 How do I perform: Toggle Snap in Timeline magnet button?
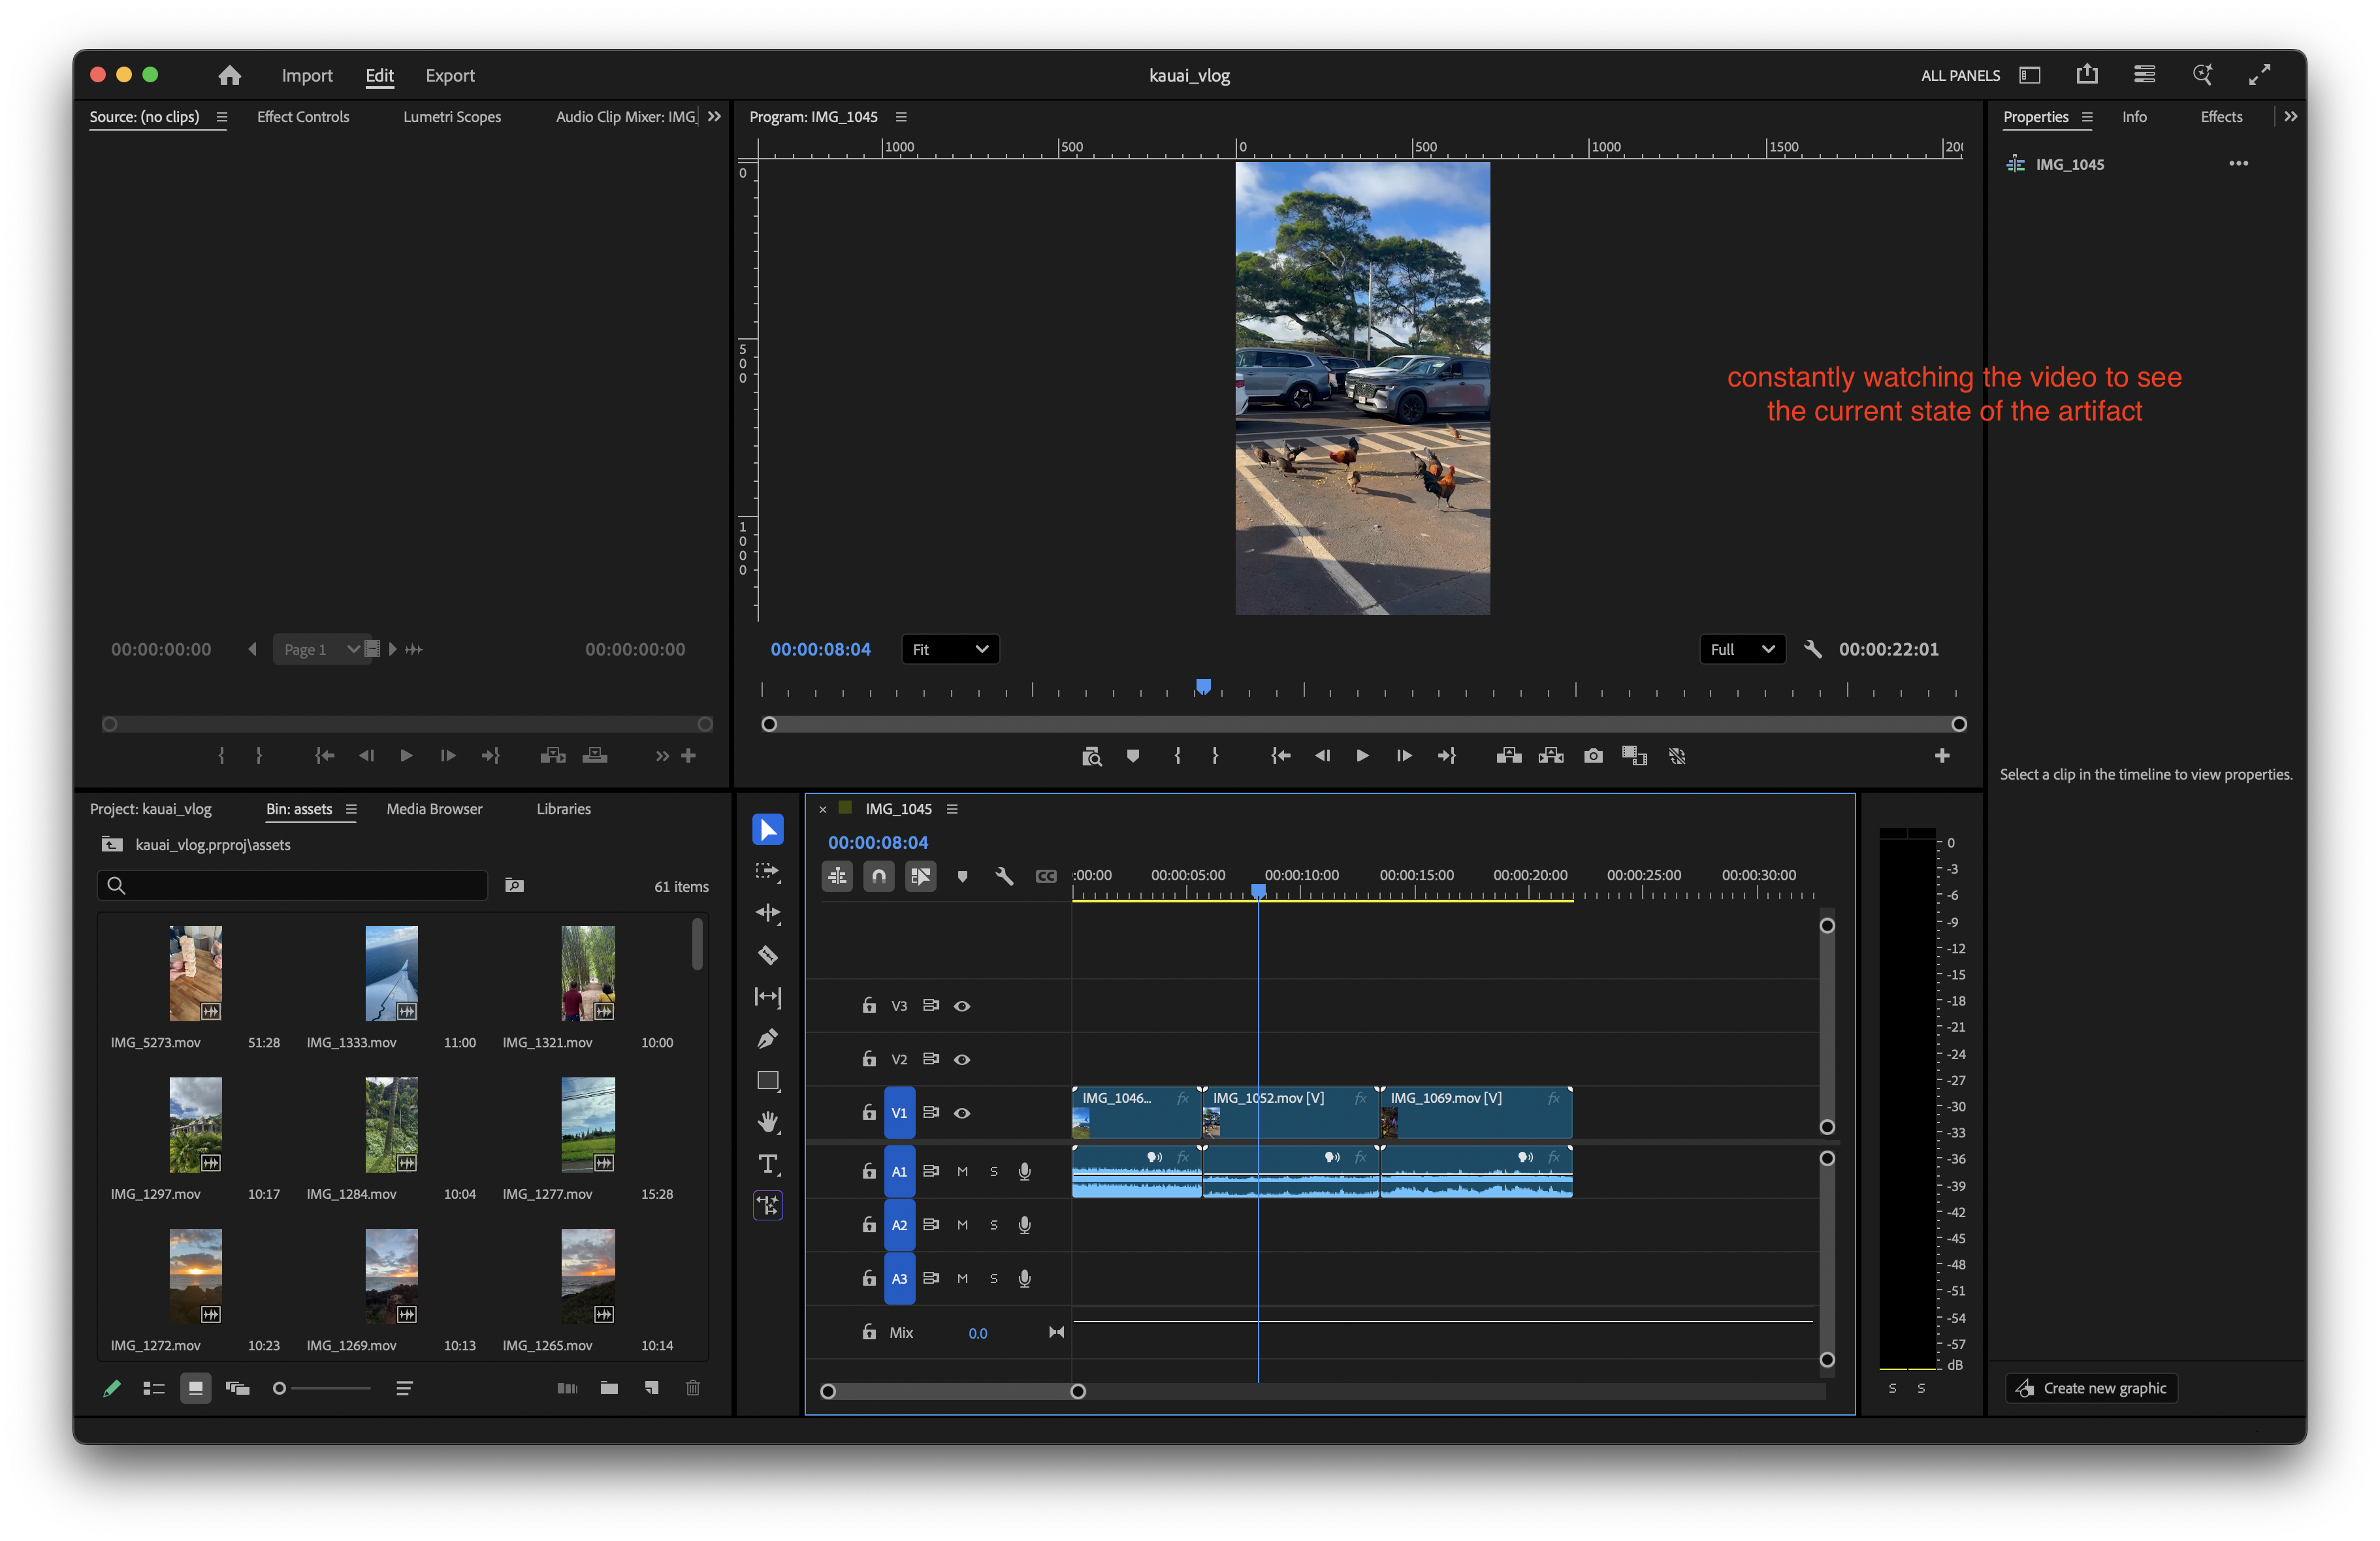(878, 877)
